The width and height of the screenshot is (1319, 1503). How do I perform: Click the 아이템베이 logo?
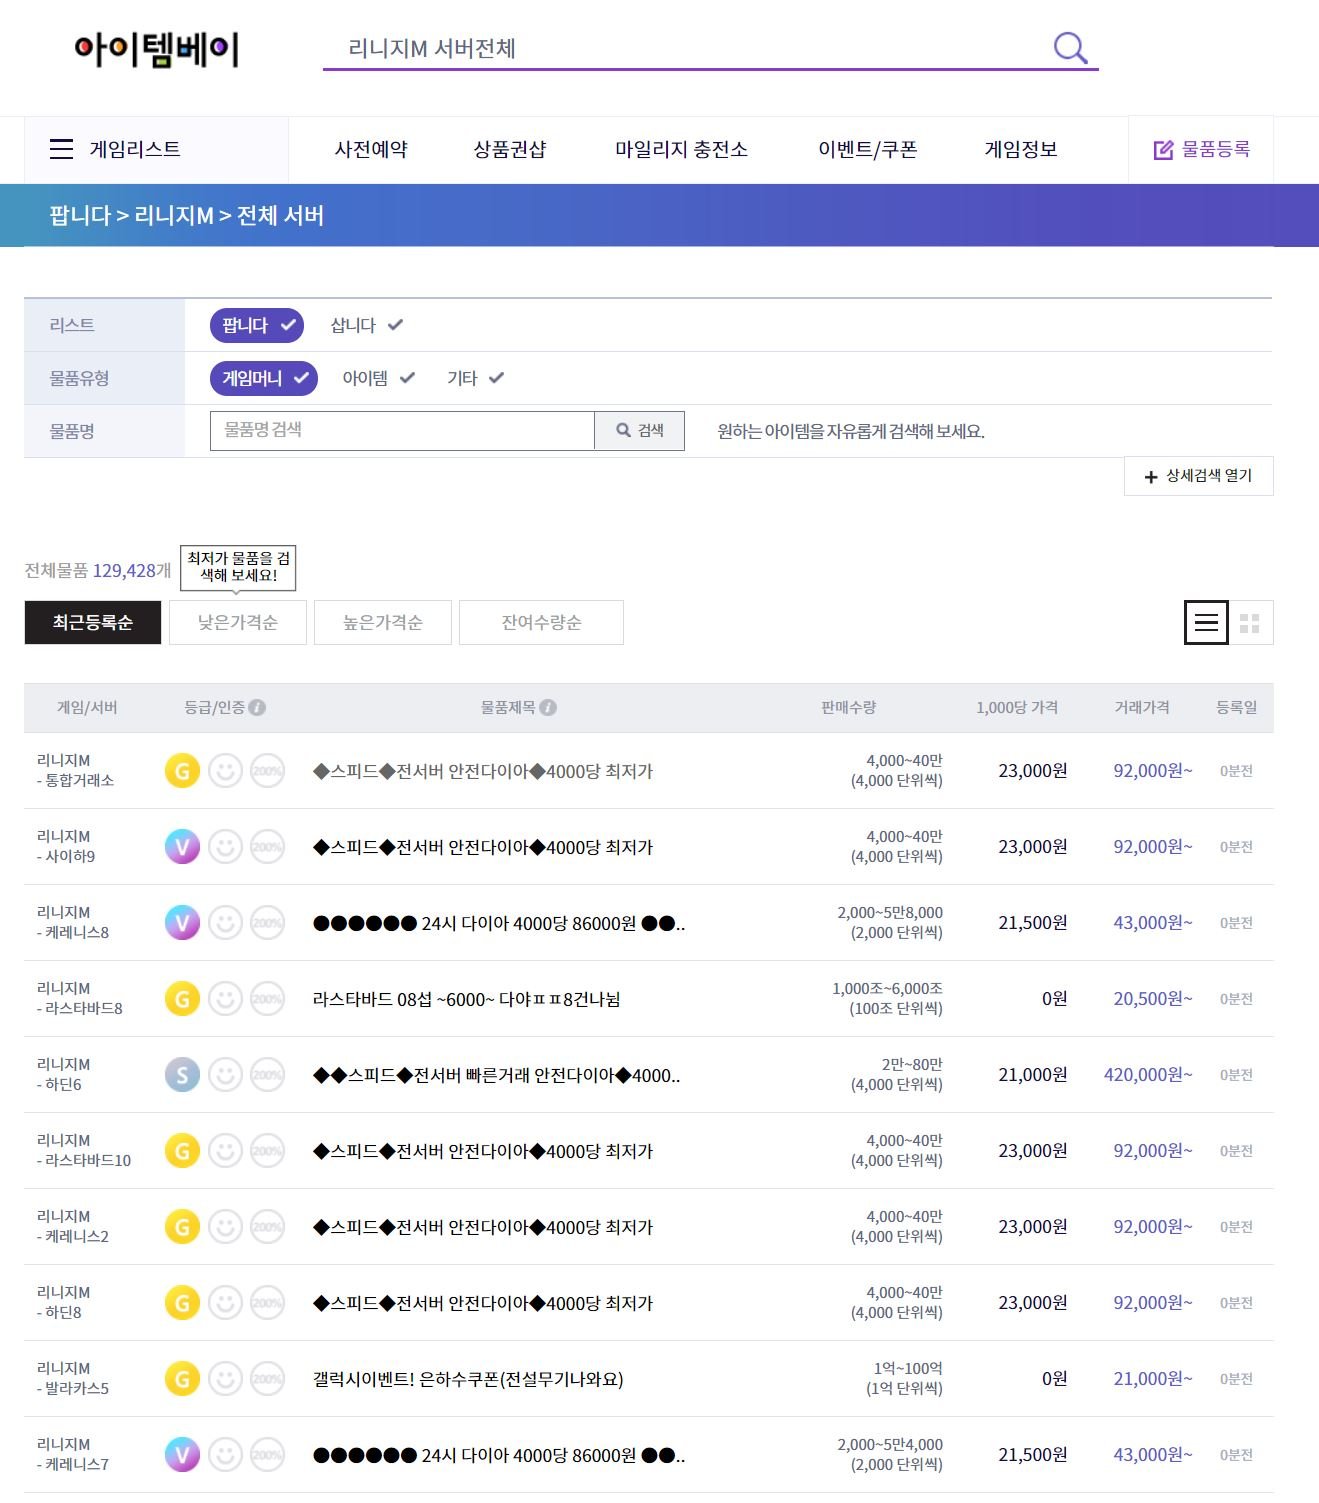157,48
